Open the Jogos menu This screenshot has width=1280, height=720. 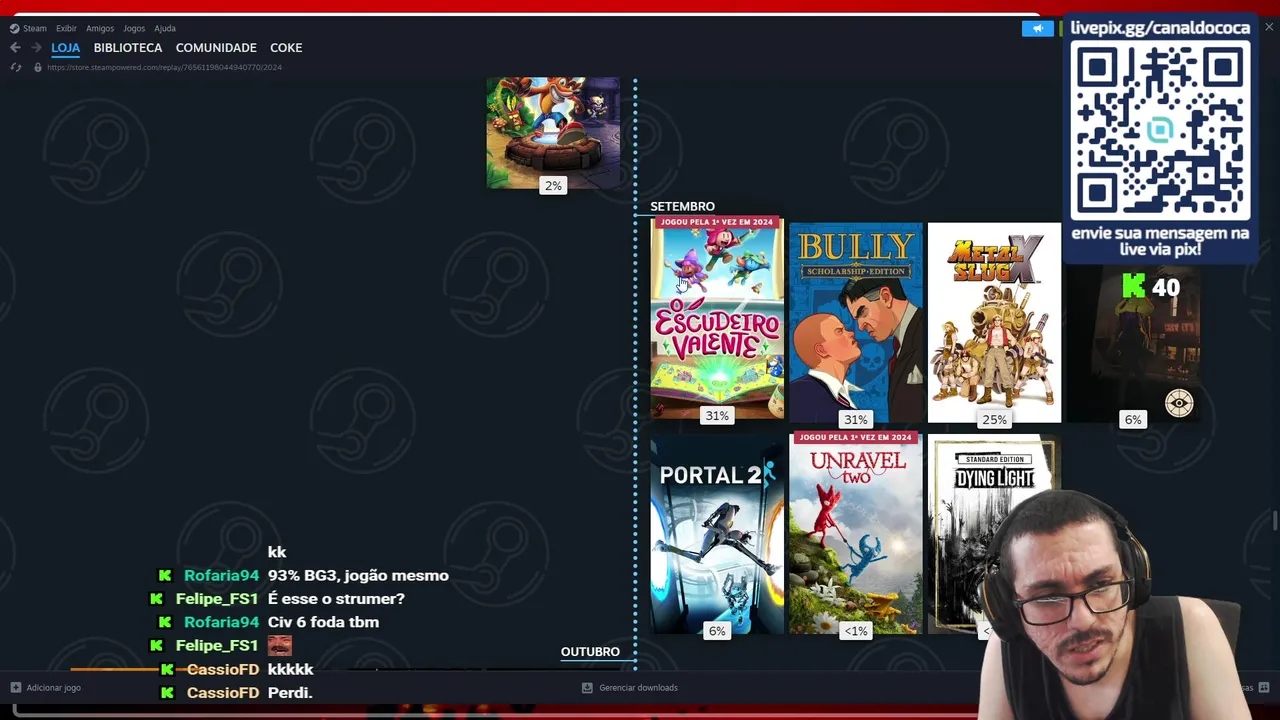tap(134, 28)
